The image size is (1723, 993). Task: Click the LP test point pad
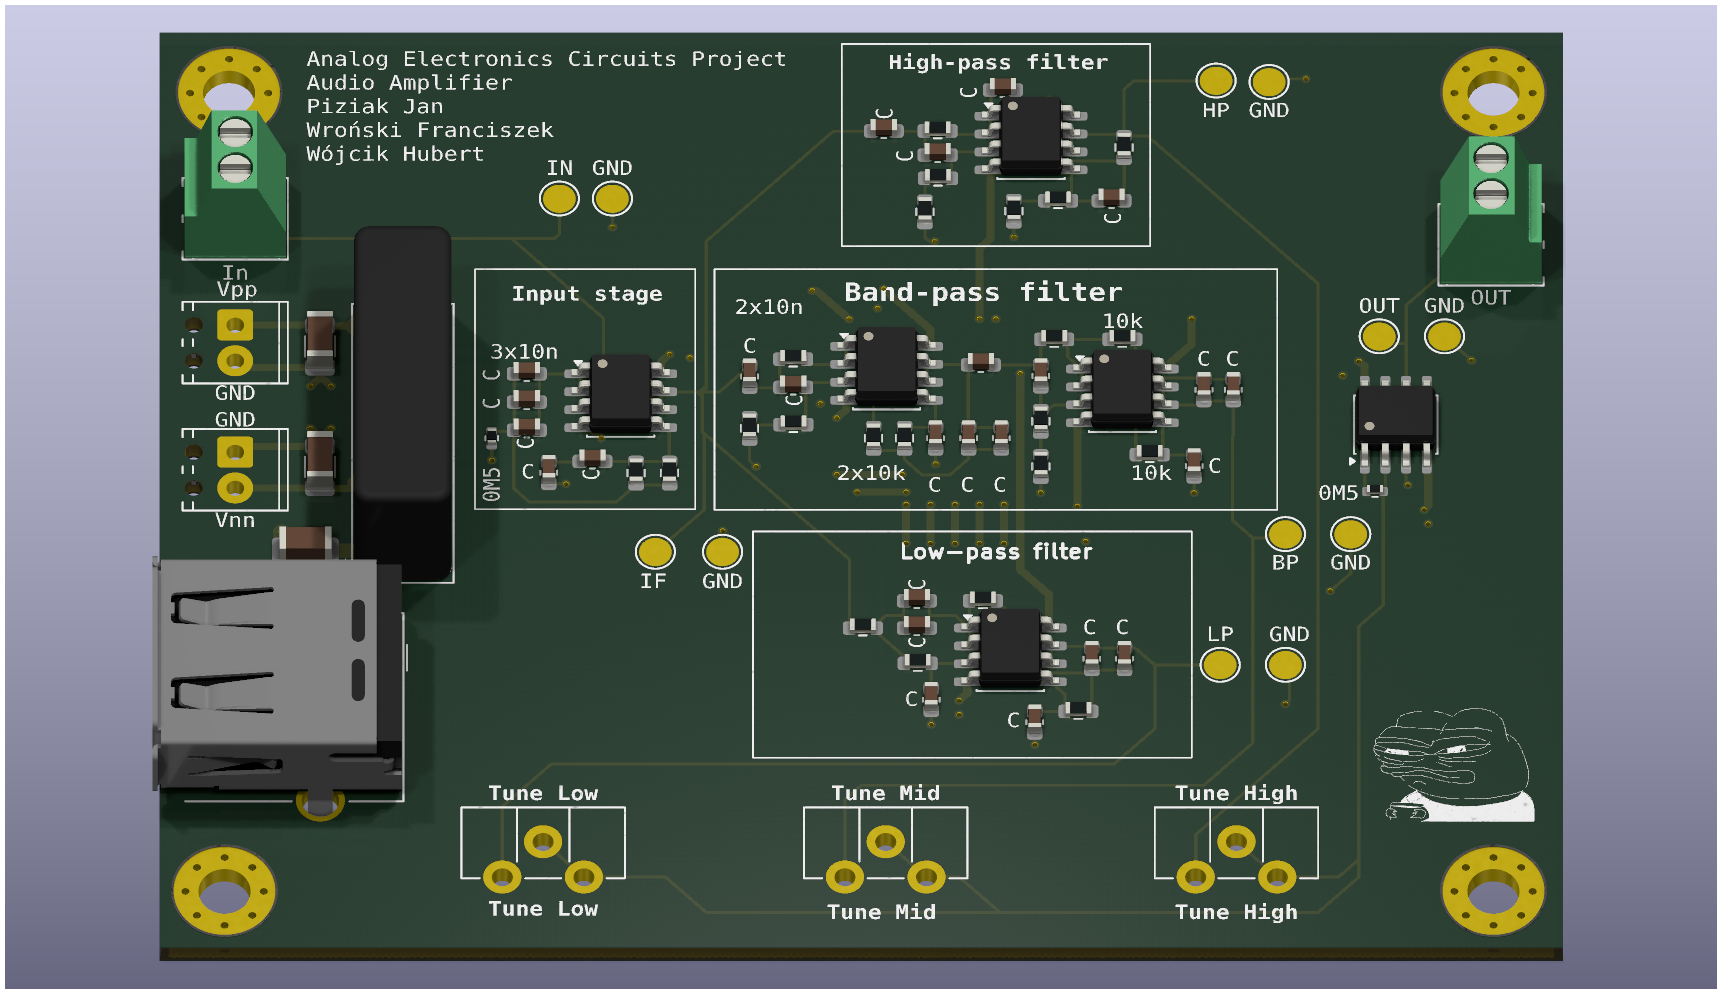pyautogui.click(x=1218, y=664)
